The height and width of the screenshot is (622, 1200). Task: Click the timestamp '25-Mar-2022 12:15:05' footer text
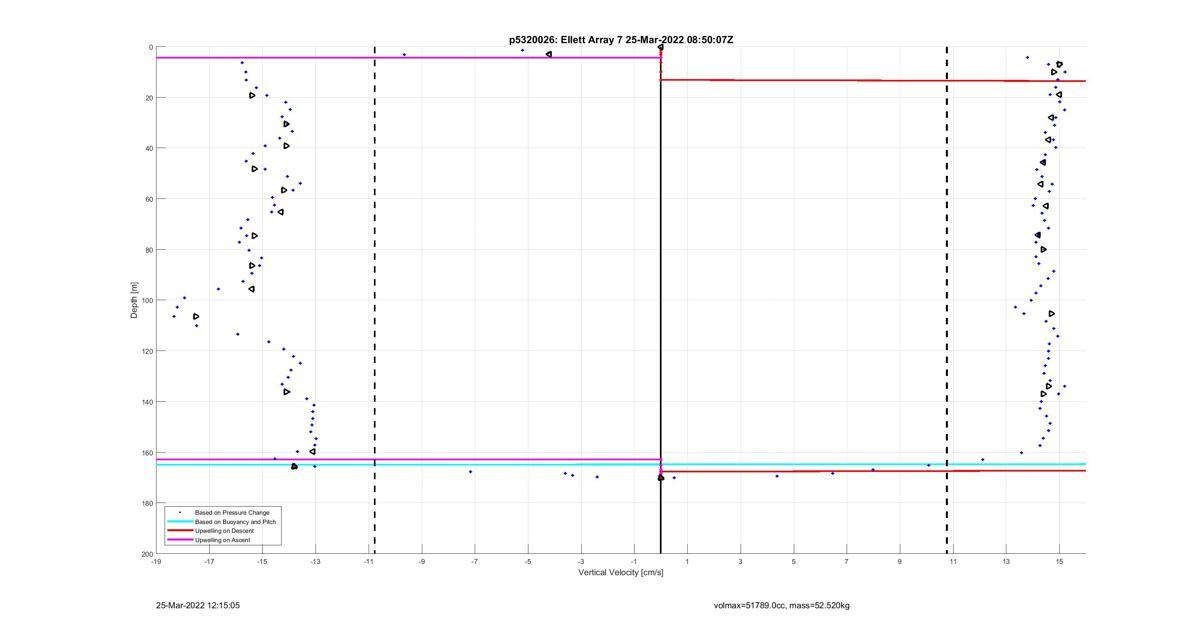(x=198, y=605)
